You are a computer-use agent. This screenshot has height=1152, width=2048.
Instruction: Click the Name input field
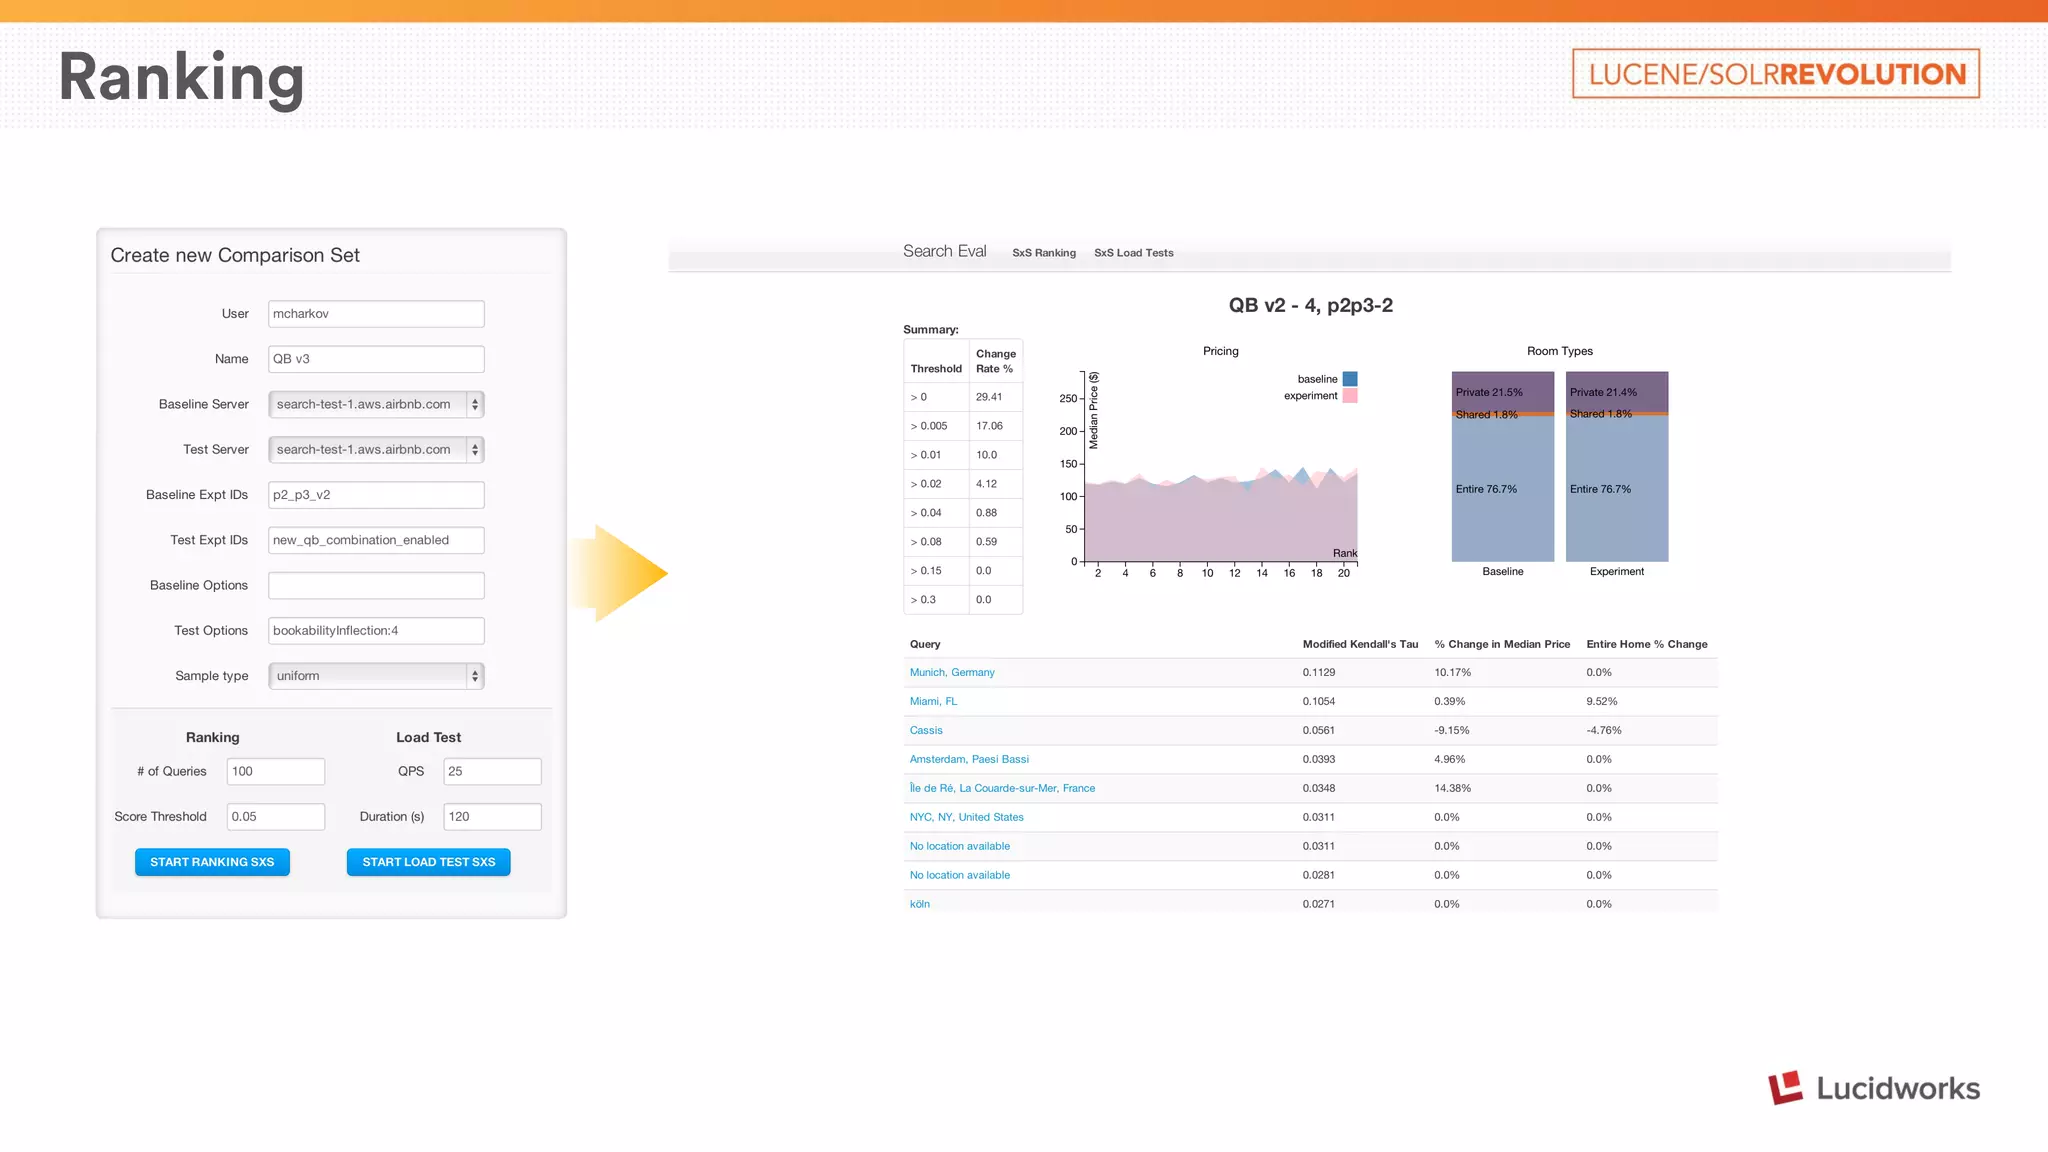click(x=376, y=359)
